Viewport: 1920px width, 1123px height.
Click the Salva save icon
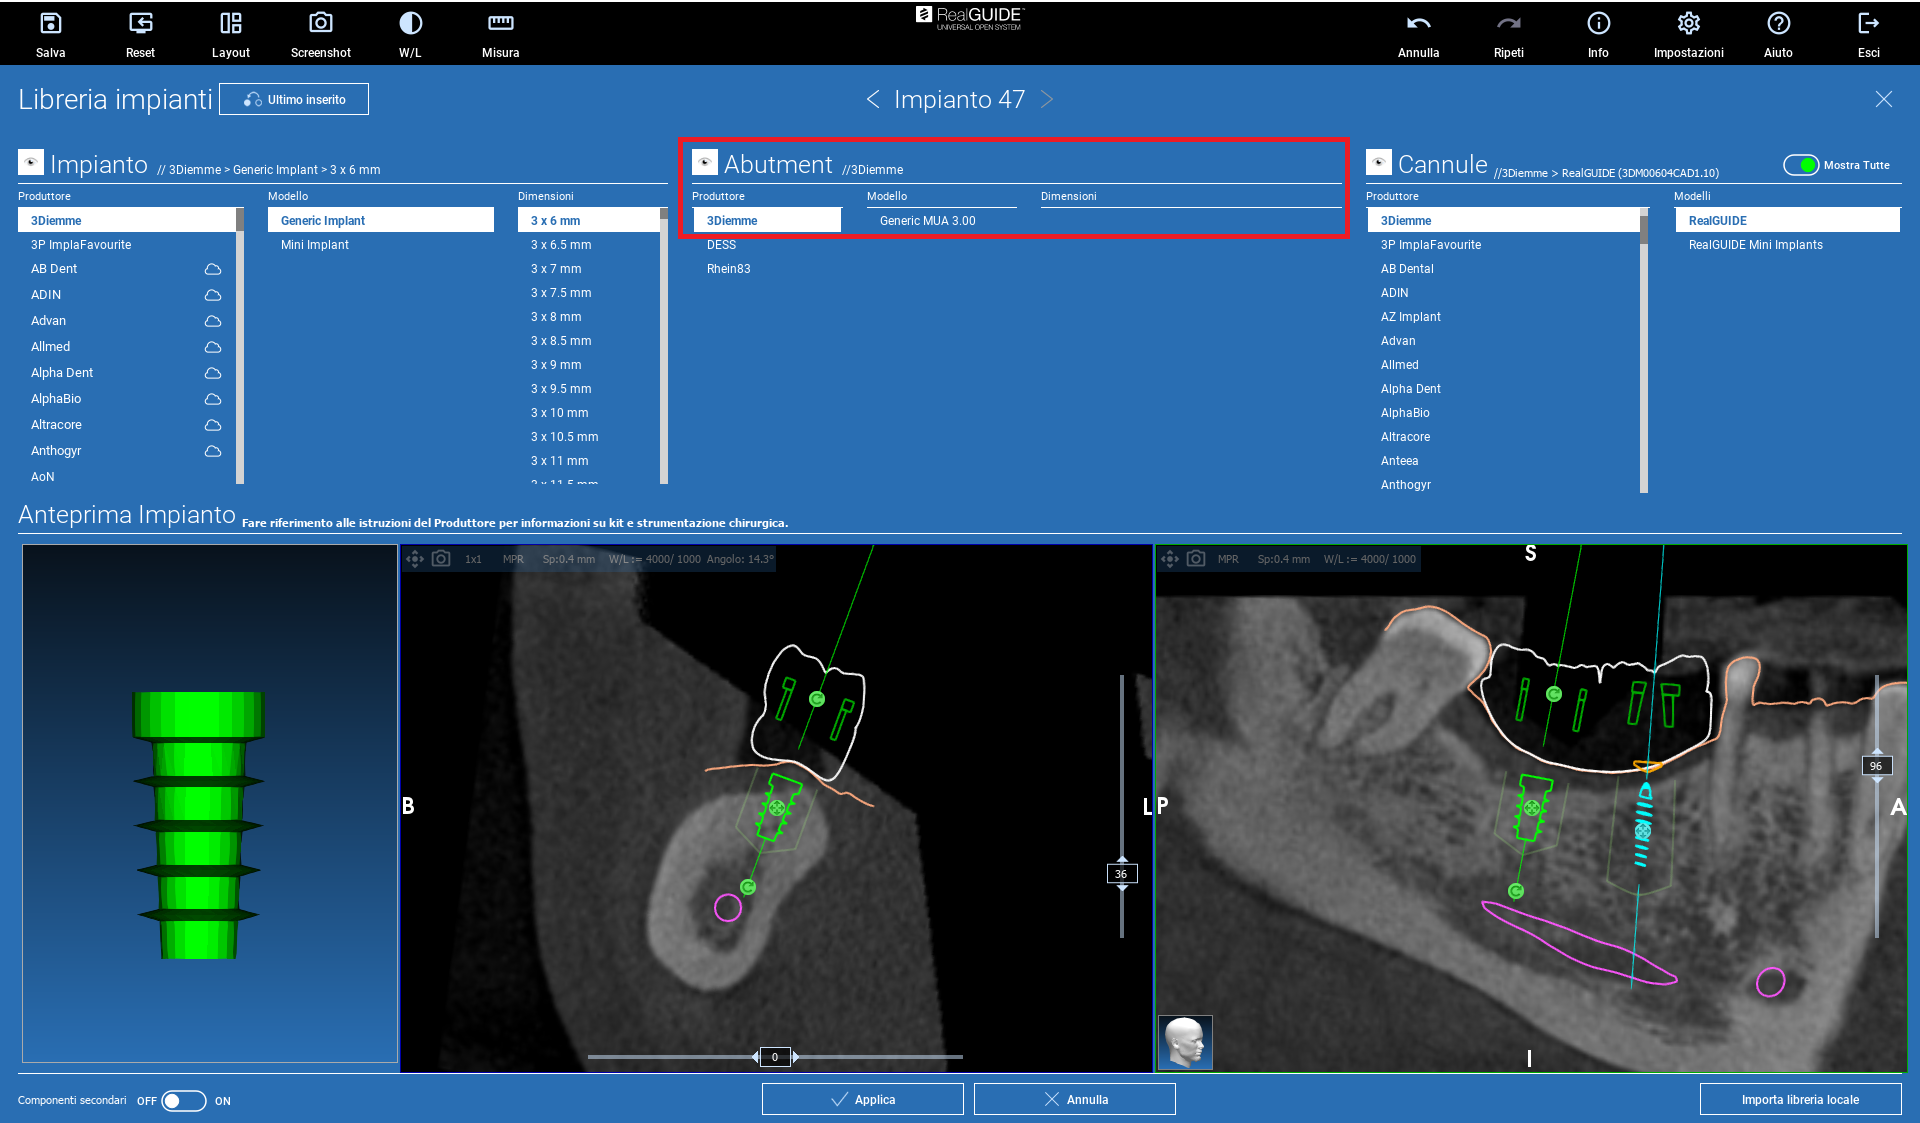point(50,24)
